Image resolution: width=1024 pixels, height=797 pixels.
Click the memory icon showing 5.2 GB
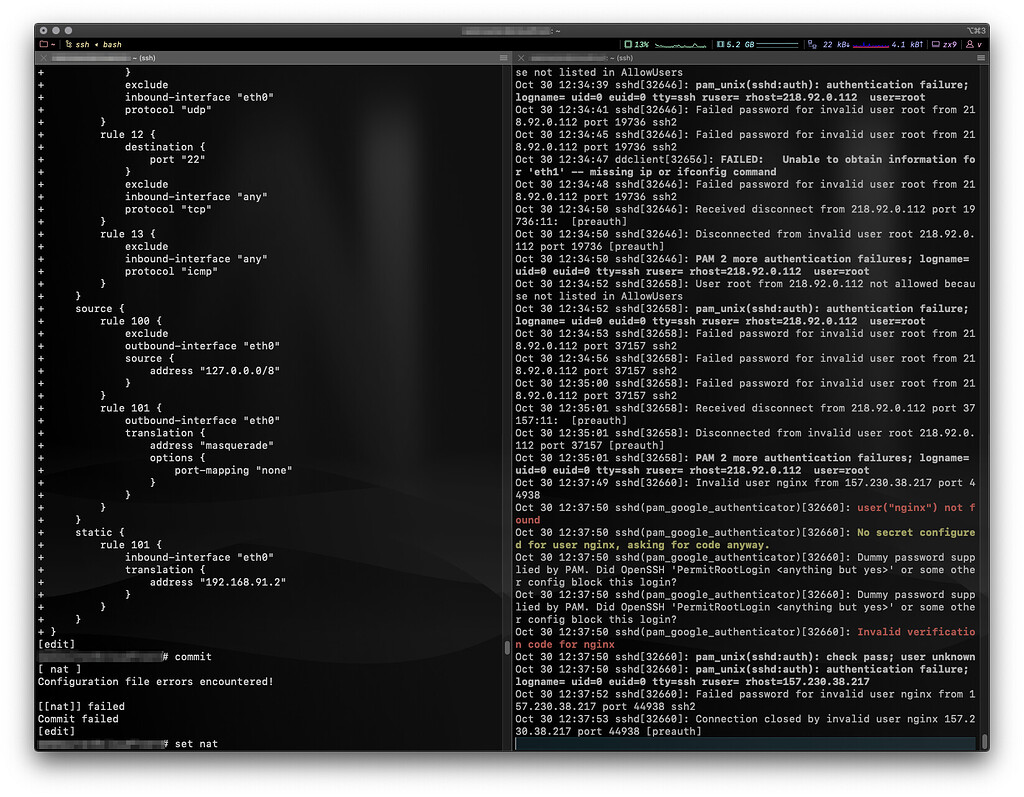[x=720, y=45]
